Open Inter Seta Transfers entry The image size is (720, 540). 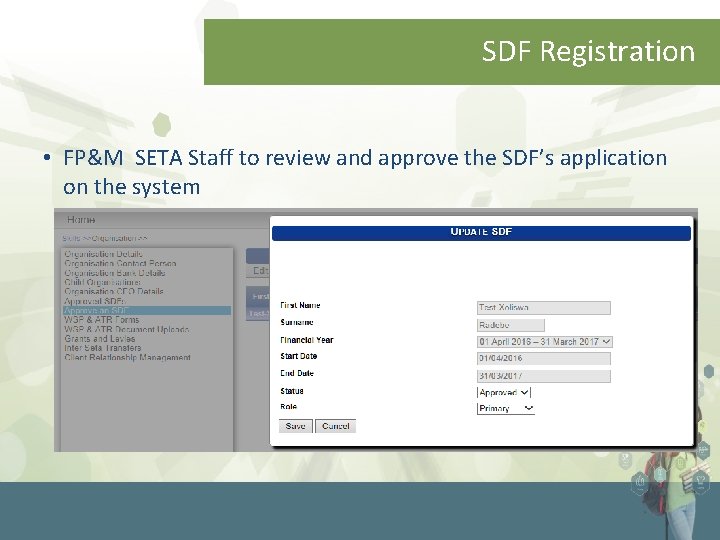[103, 348]
